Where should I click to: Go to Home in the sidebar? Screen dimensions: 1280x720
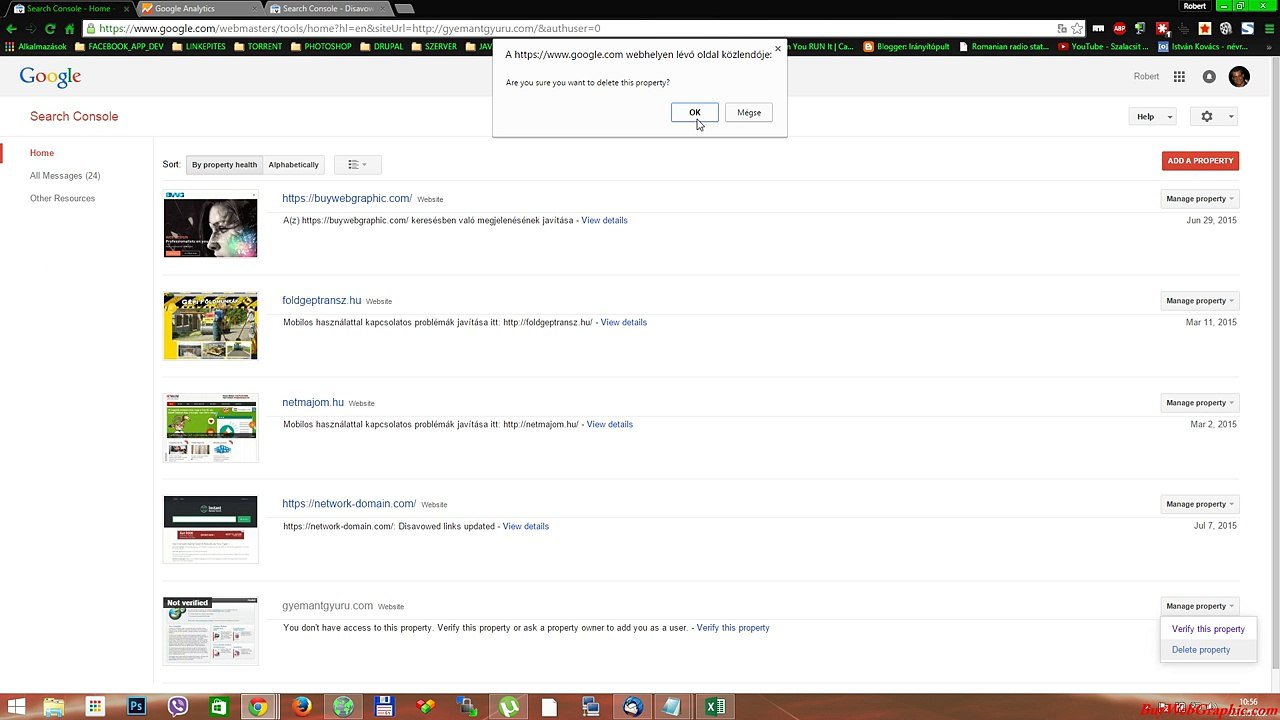coord(42,153)
